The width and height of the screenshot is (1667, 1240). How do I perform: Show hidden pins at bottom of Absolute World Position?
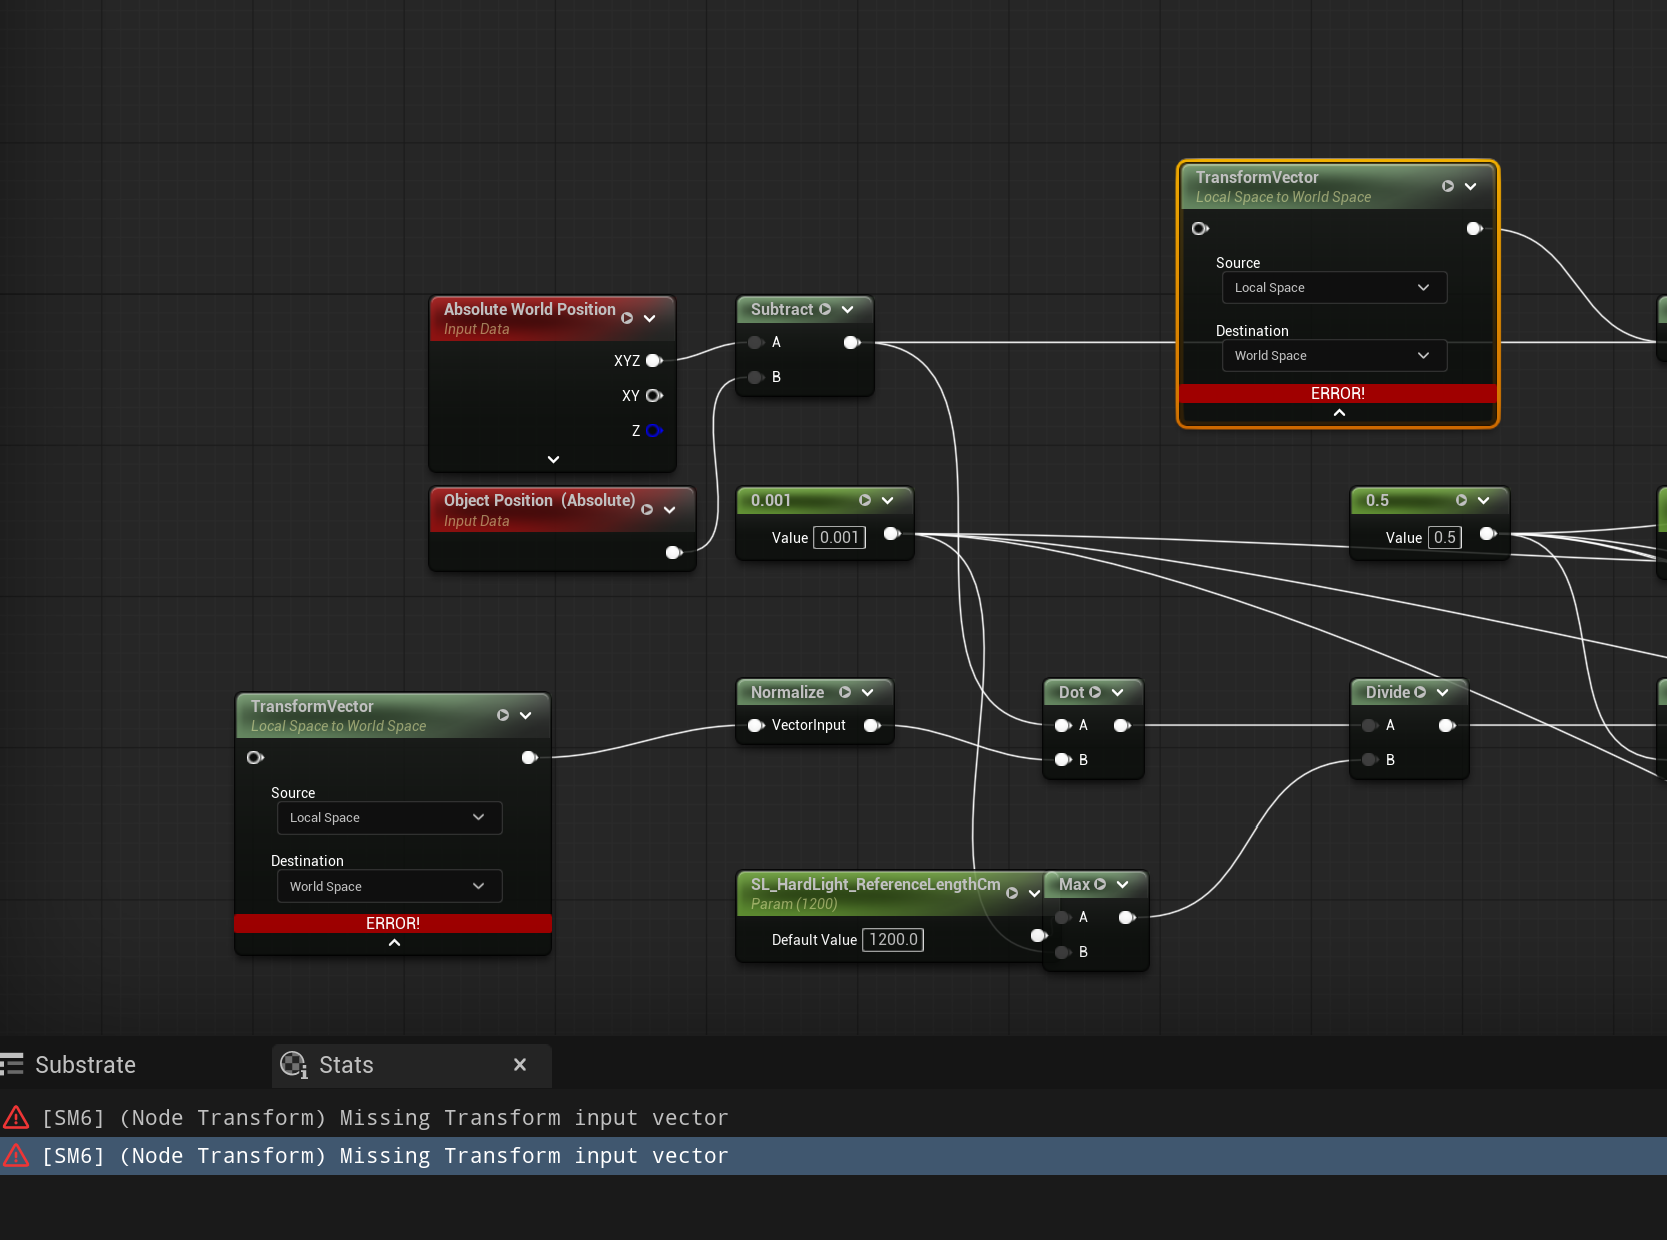coord(553,459)
